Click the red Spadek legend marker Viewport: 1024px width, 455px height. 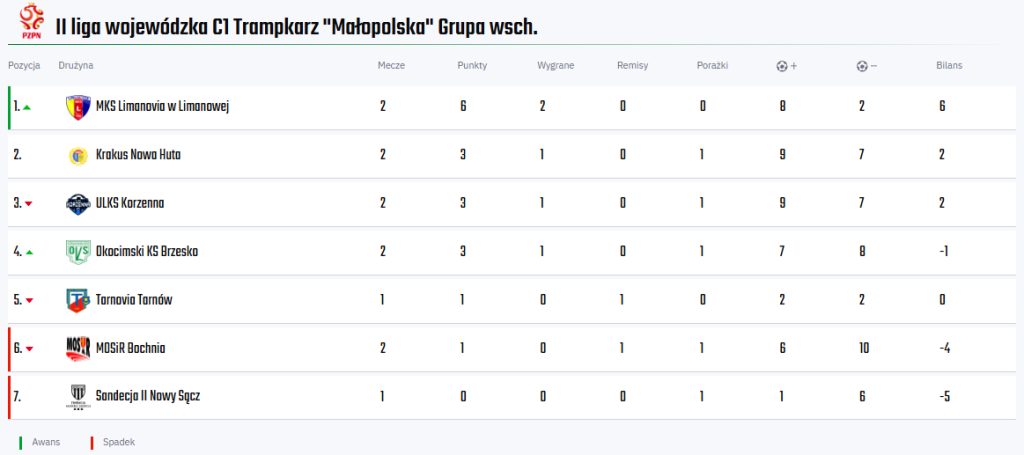tap(92, 443)
